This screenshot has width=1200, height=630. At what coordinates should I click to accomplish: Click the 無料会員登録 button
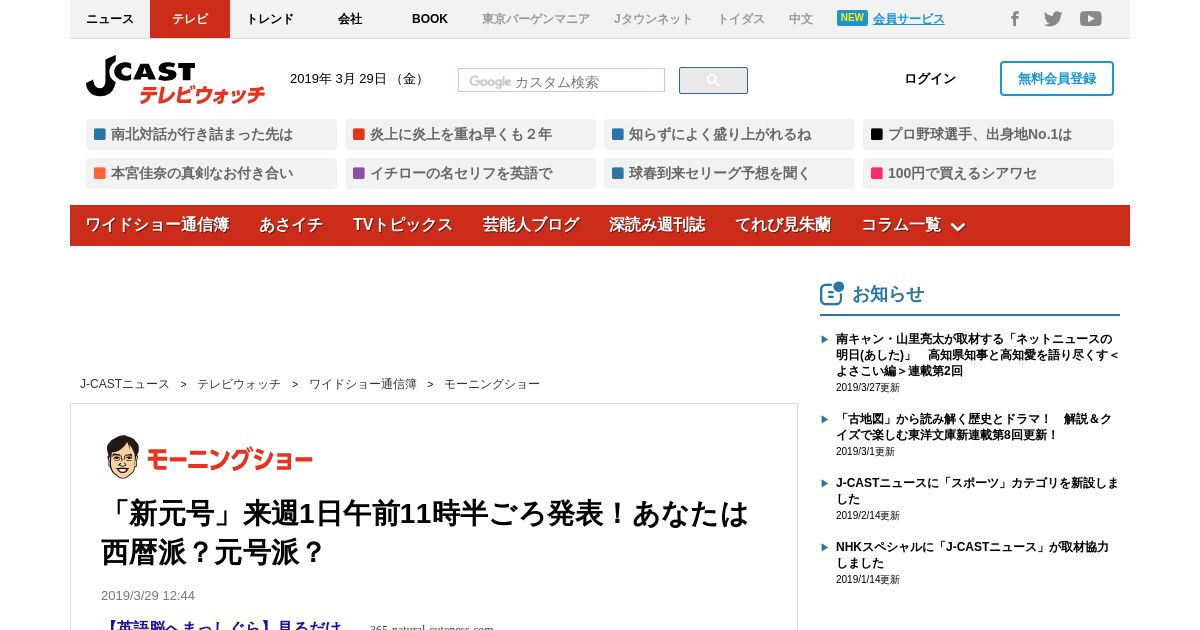(x=1057, y=79)
